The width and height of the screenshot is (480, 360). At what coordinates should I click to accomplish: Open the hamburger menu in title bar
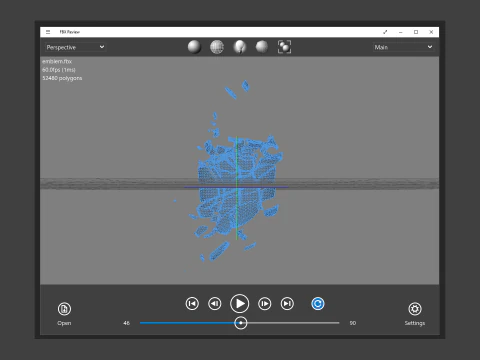click(x=48, y=32)
